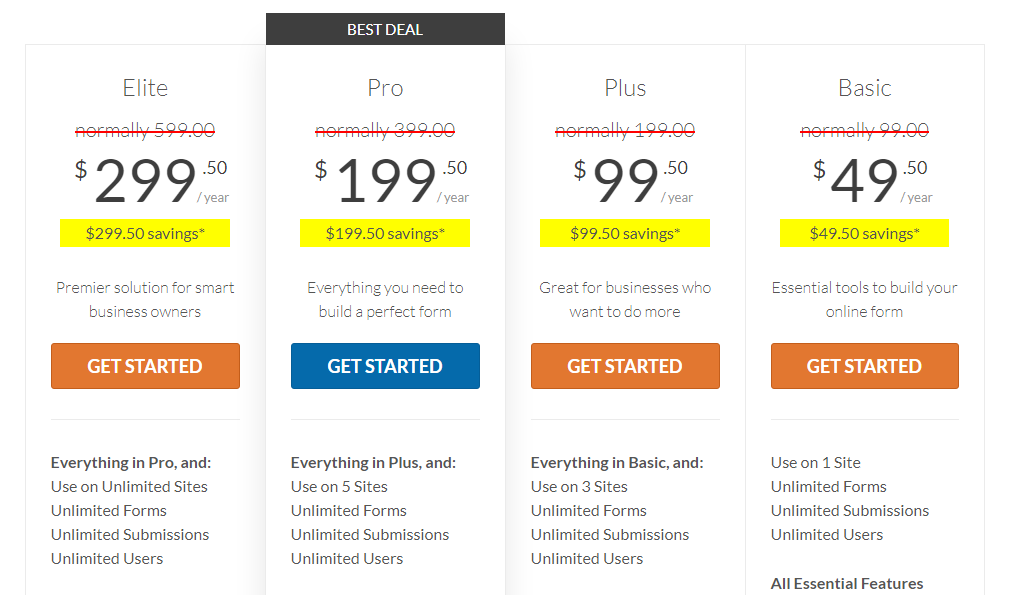Select the Basic plan Get Started button
This screenshot has width=1015, height=595.
coord(865,366)
